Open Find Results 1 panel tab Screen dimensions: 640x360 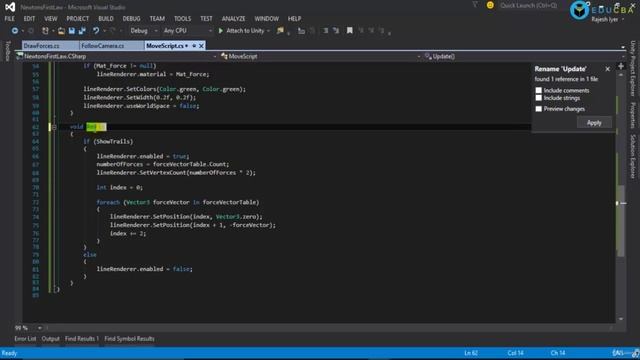pos(82,339)
